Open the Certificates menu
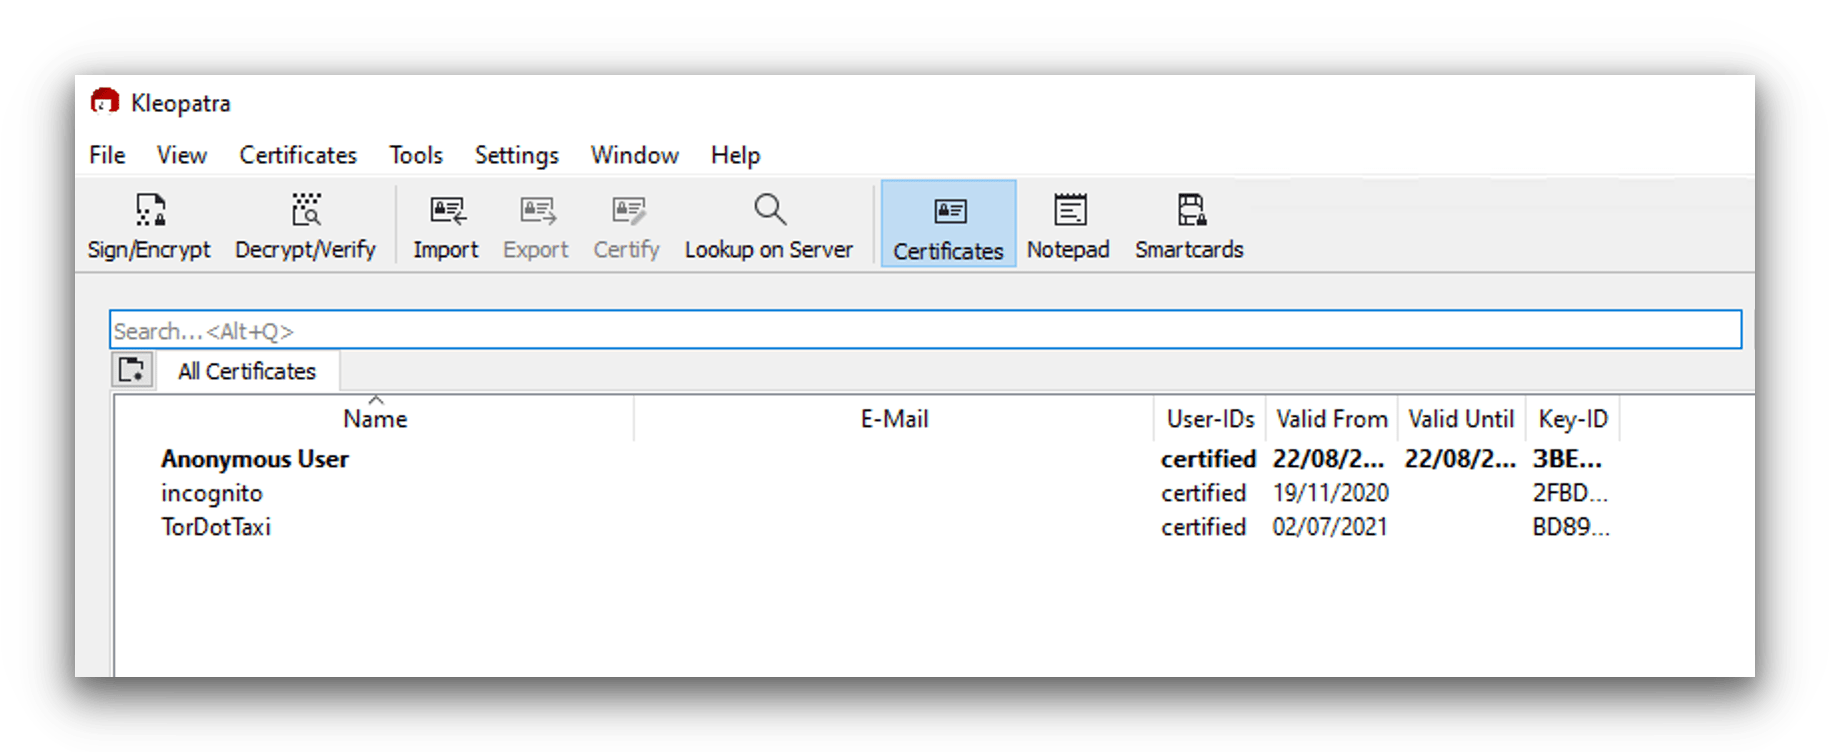The image size is (1830, 752). pos(298,155)
